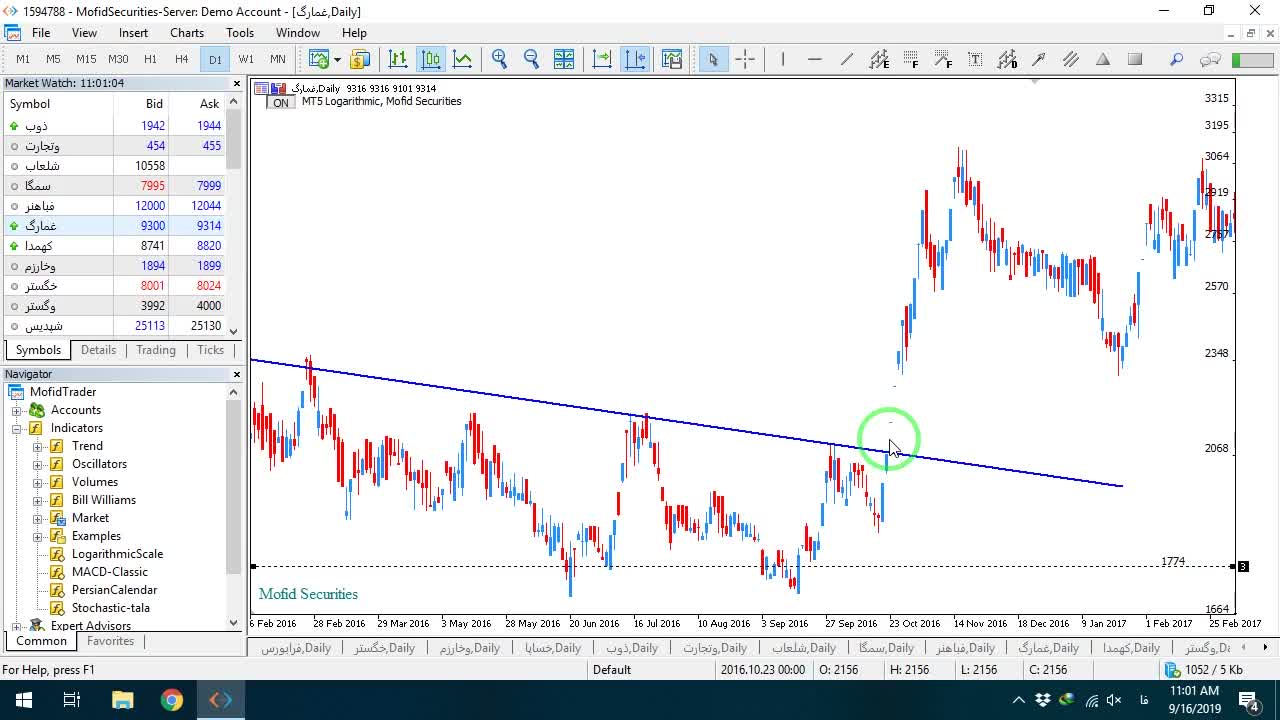Image resolution: width=1280 pixels, height=720 pixels.
Task: Select the equidistant channel tool
Action: pos(879,59)
